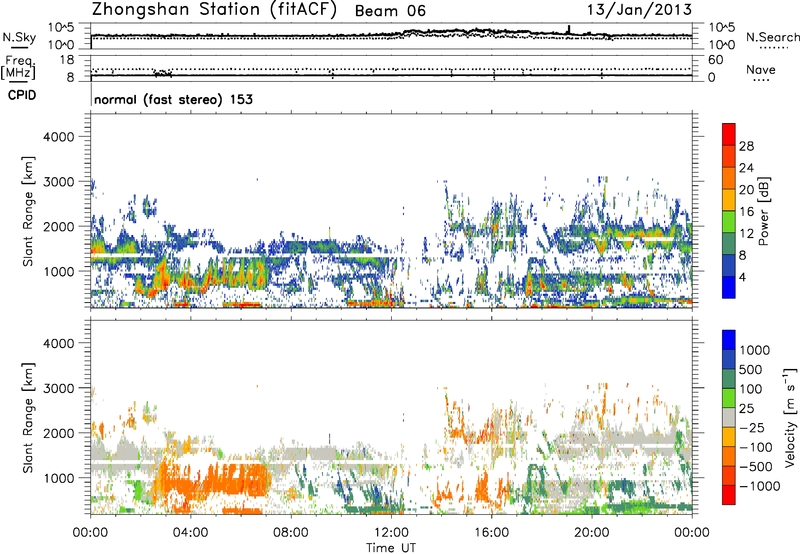The width and height of the screenshot is (800, 554).
Task: Pick the blue top segment of the Velocity colorbar
Action: pos(729,340)
